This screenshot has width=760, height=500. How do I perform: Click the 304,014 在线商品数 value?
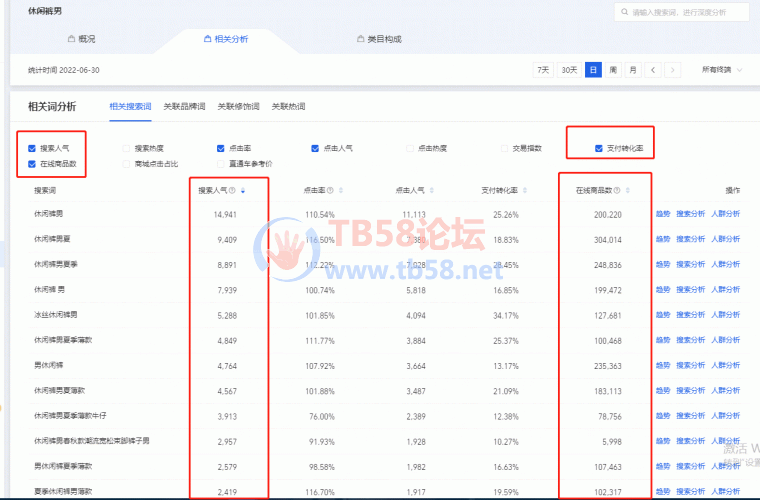608,240
